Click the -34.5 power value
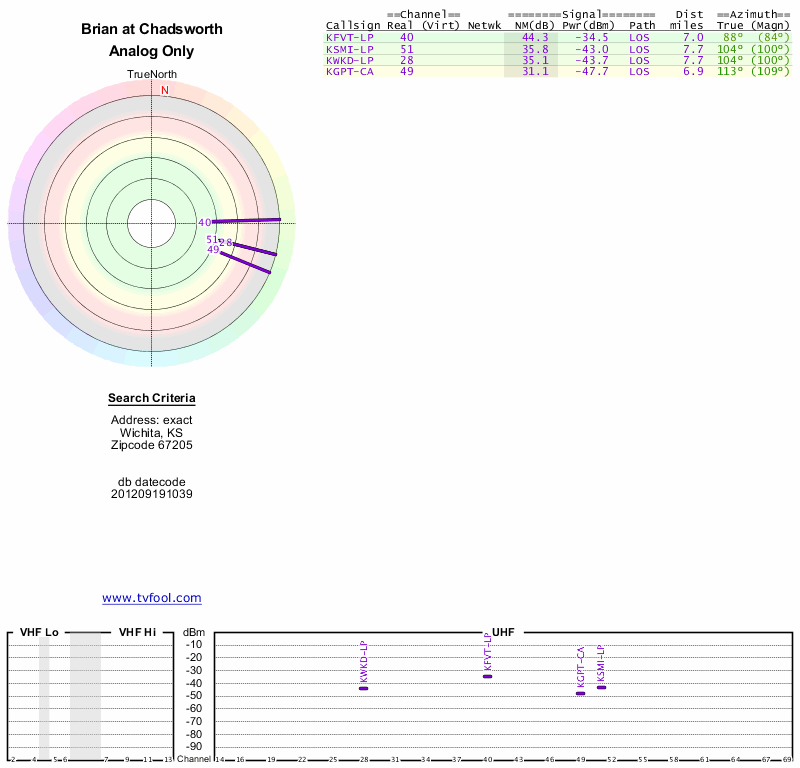The image size is (800, 768). point(591,37)
